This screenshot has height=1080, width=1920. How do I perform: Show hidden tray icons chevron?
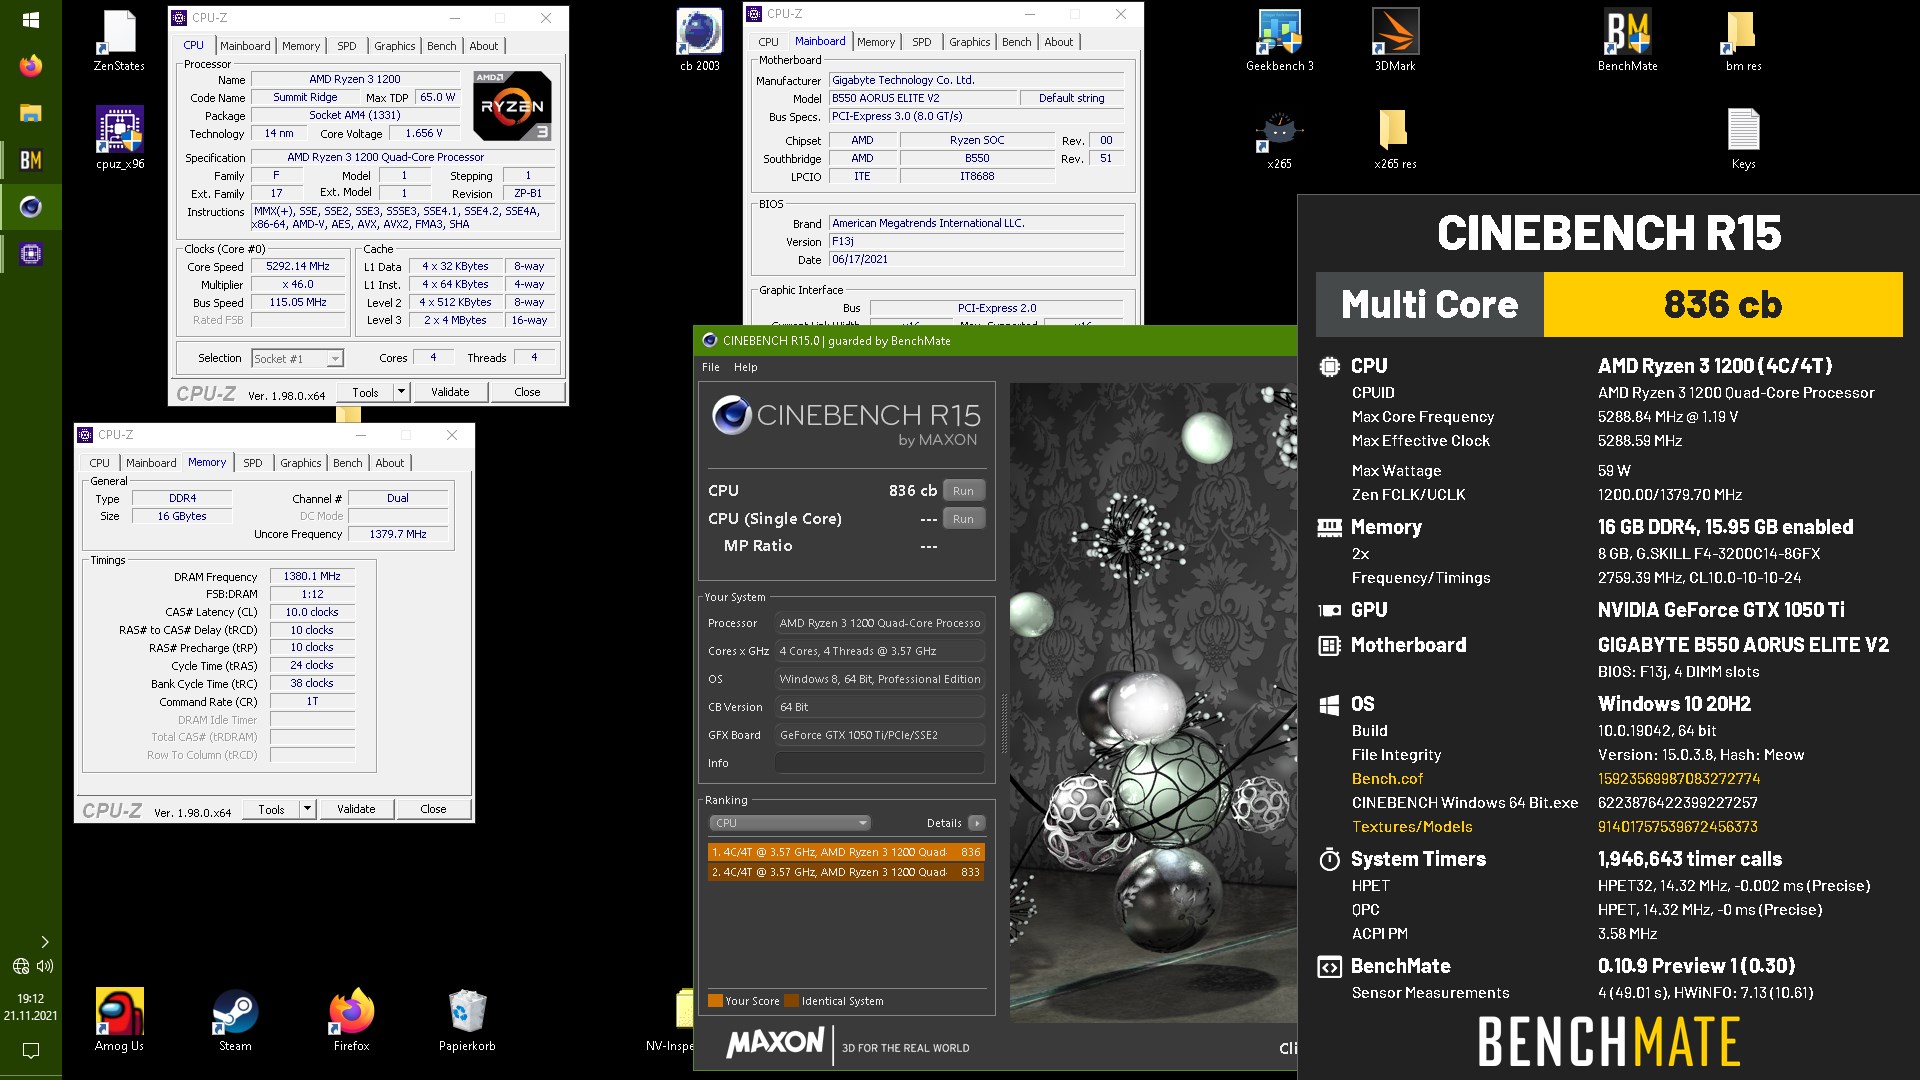[x=44, y=942]
